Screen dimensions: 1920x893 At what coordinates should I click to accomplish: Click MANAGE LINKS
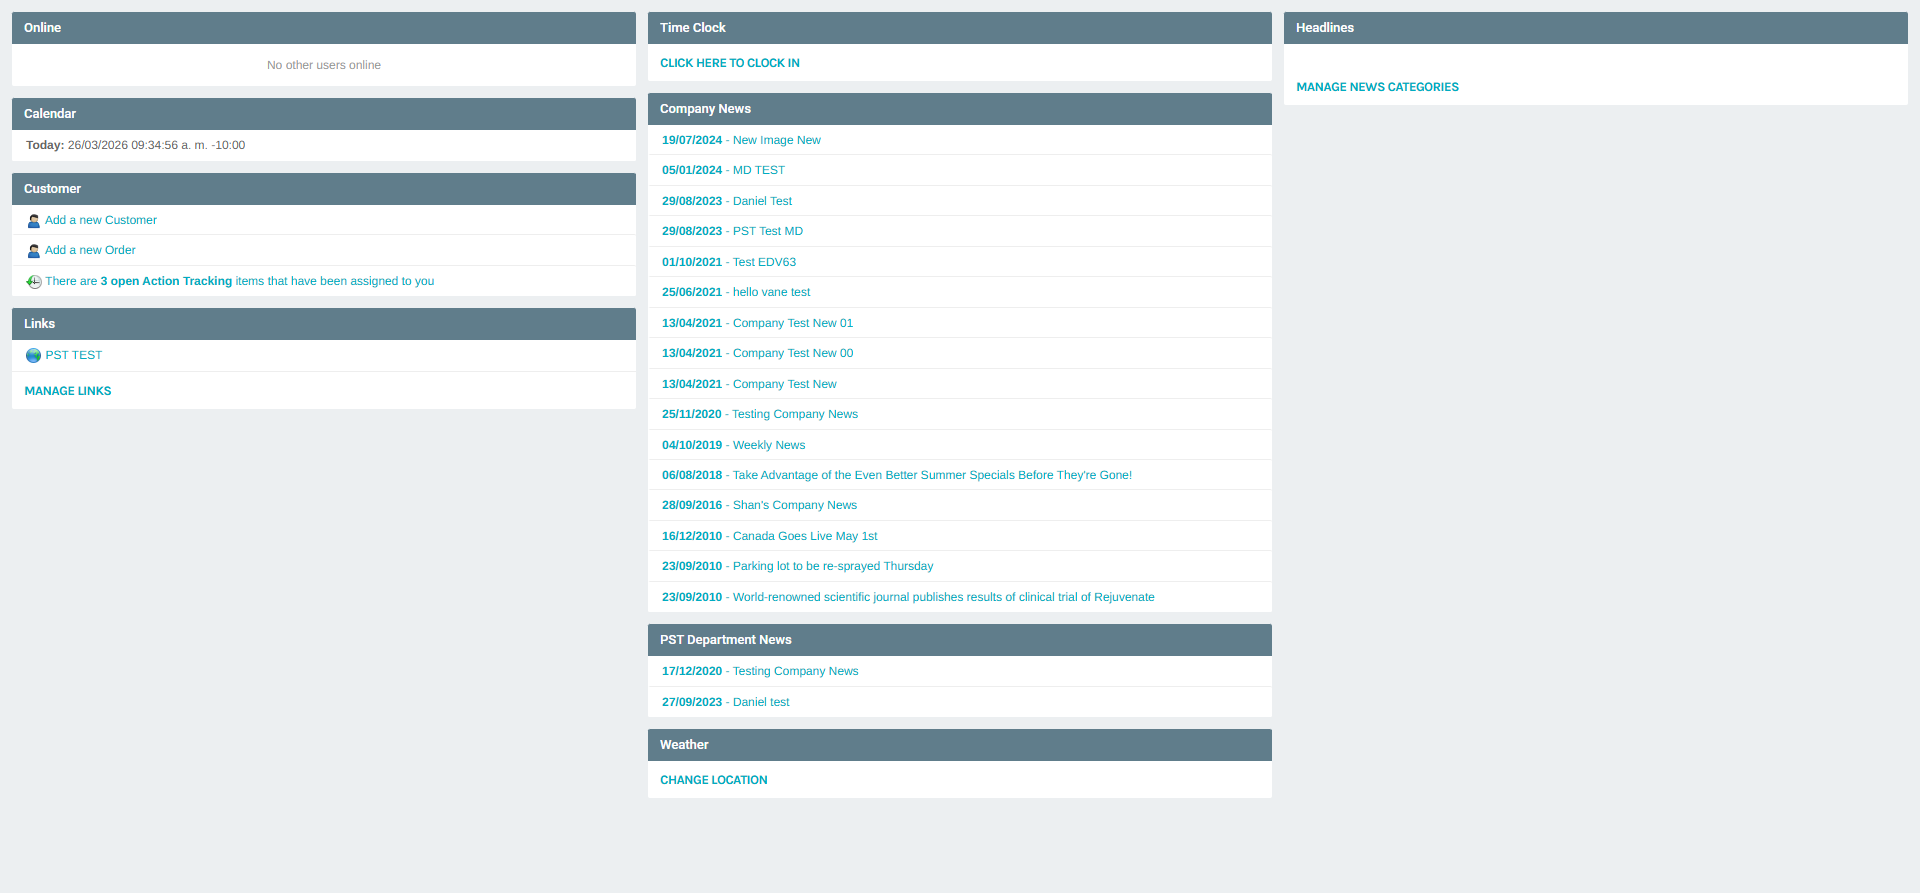pyautogui.click(x=68, y=391)
